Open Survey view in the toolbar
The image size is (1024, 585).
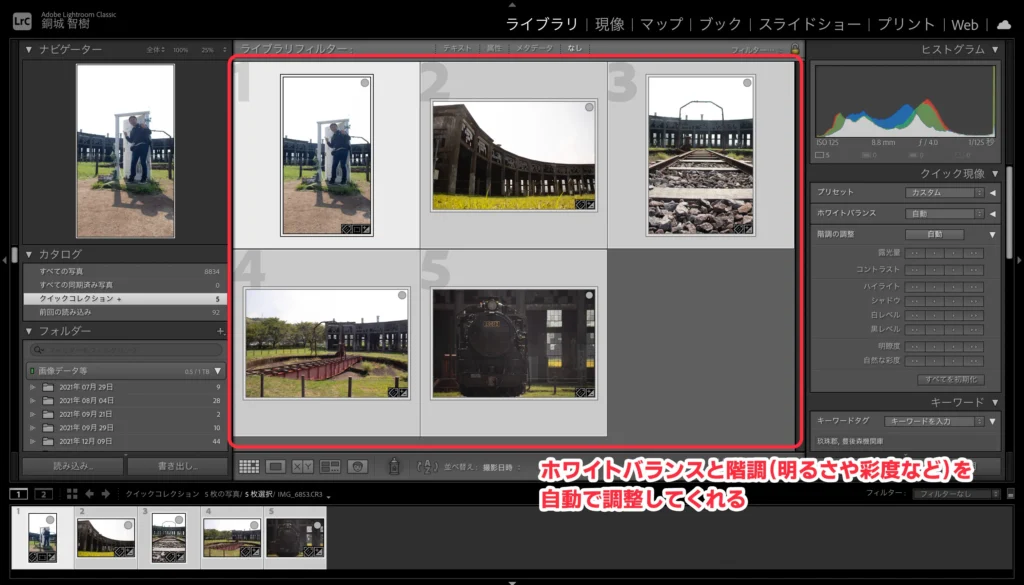click(x=330, y=466)
